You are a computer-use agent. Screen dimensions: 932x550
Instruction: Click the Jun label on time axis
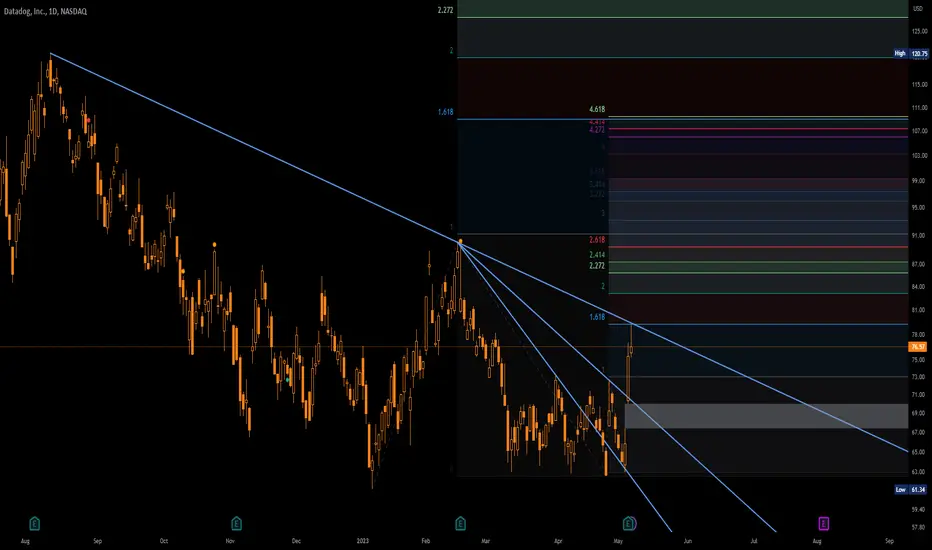[x=688, y=541]
